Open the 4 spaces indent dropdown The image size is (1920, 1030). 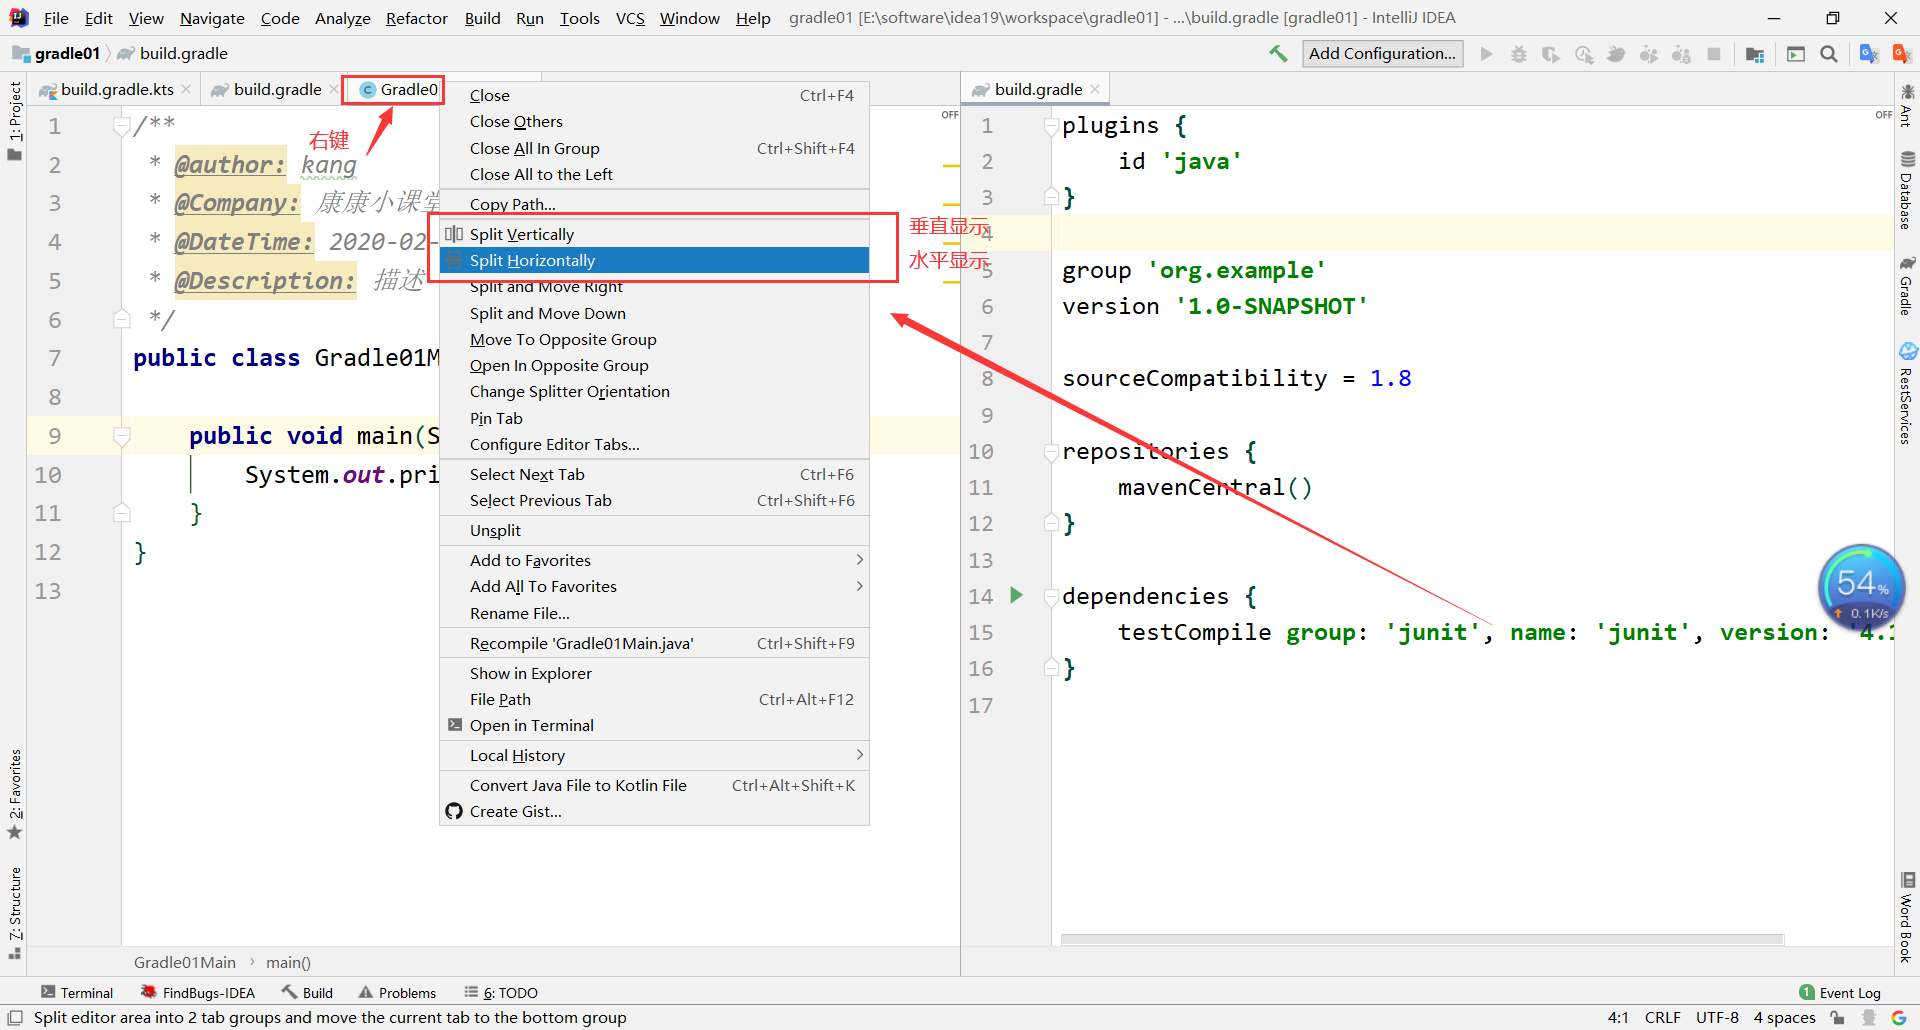1784,1017
